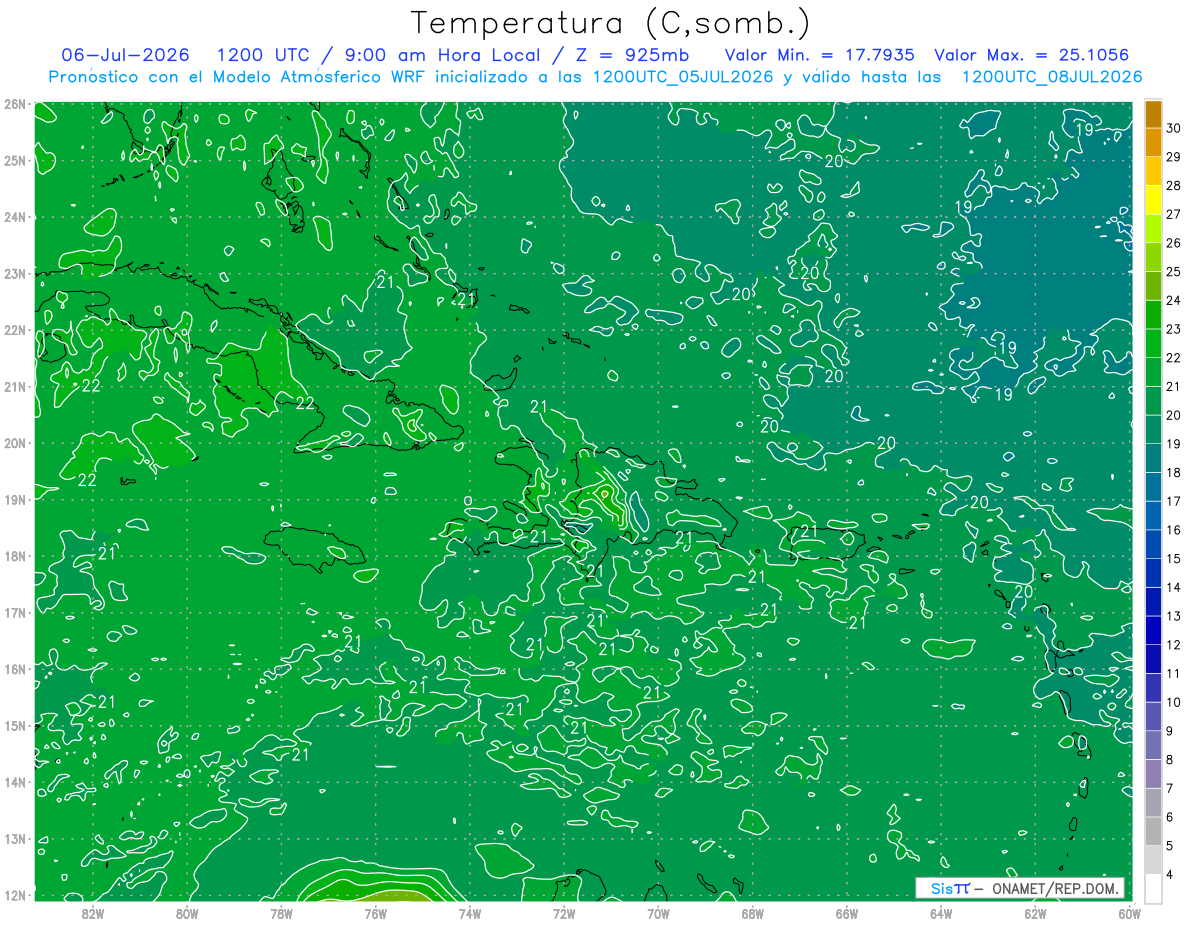Click the latitude axis label "14N"
This screenshot has height=927, width=1200.
click(14, 782)
